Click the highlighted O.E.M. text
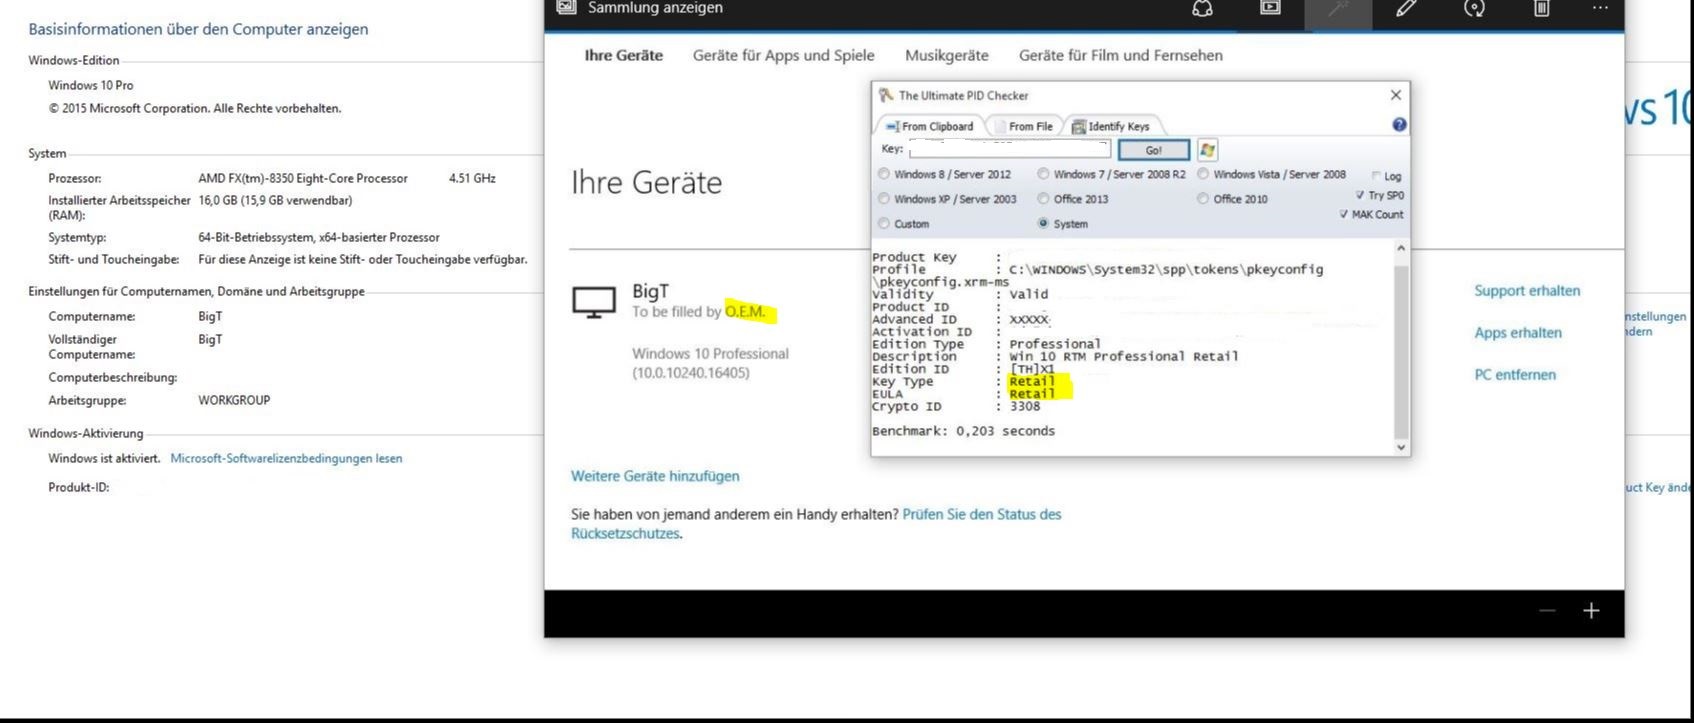The image size is (1694, 723). 745,312
